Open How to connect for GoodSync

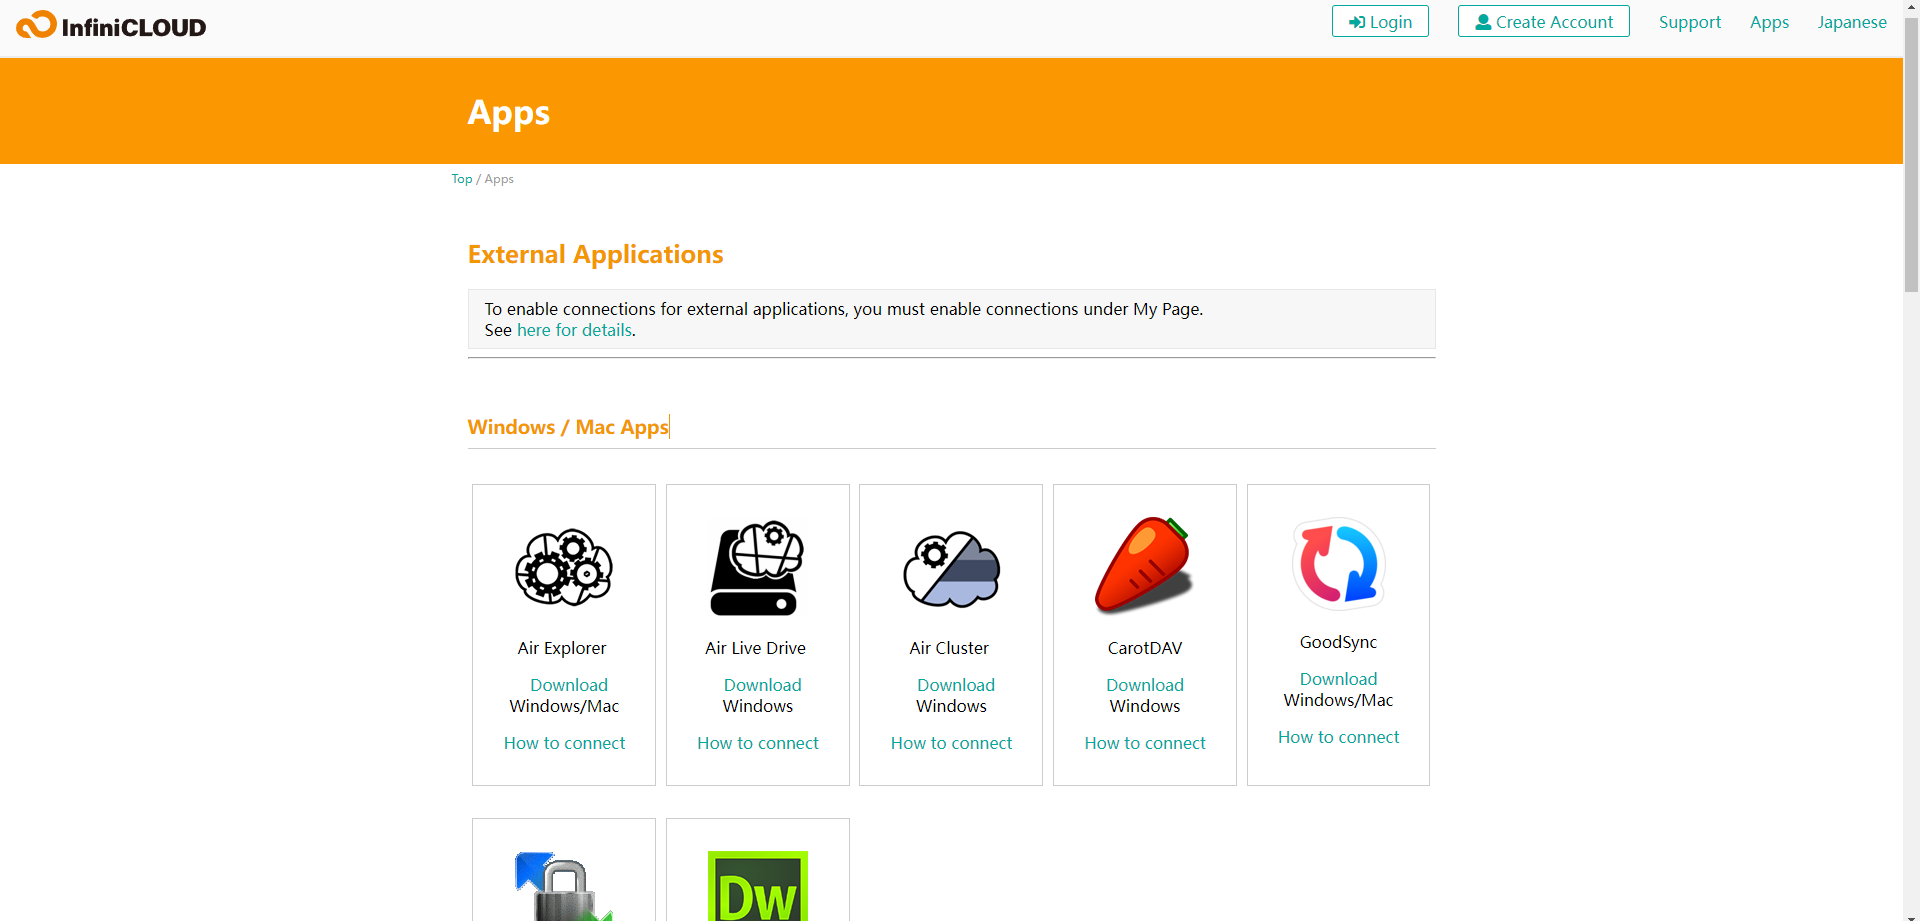pos(1338,737)
